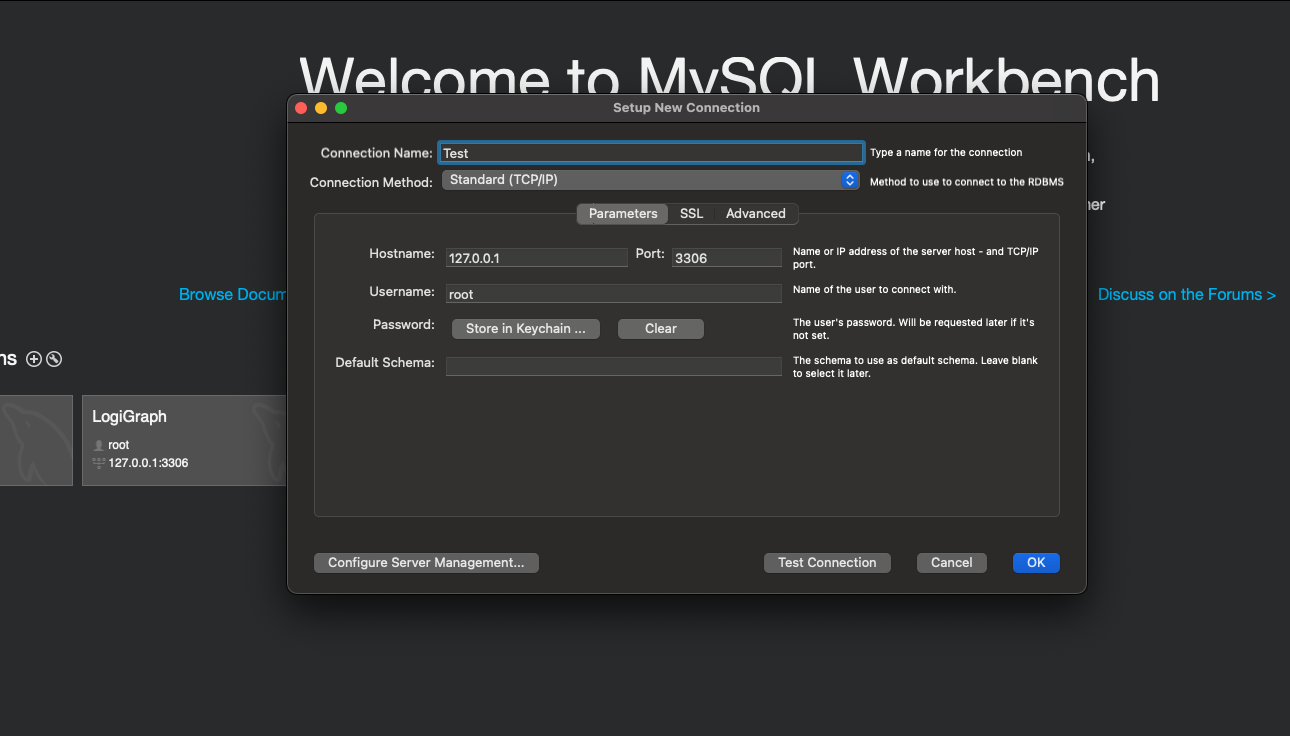Click the 'Name of the user to connect with.' text

click(875, 290)
